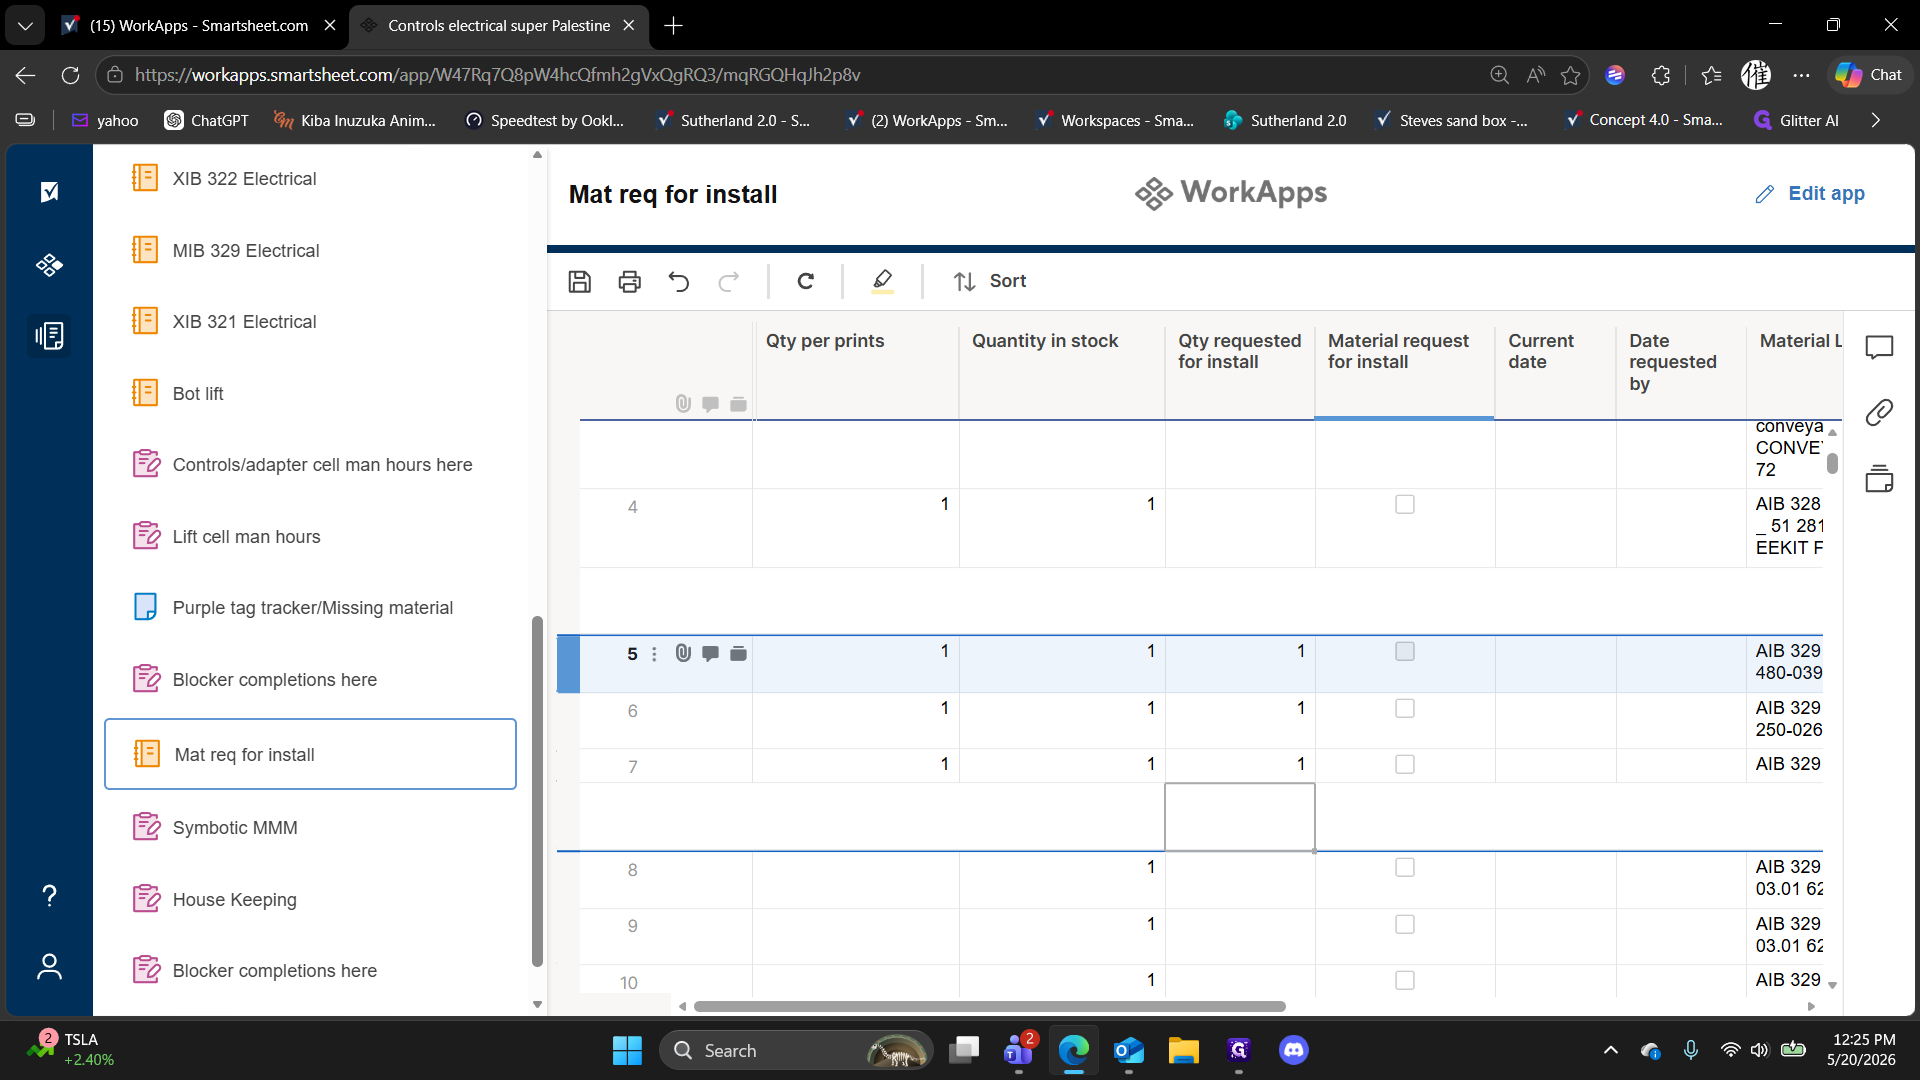Open WorkApps icon in left rail
Screen dimensions: 1920x1080
49,265
